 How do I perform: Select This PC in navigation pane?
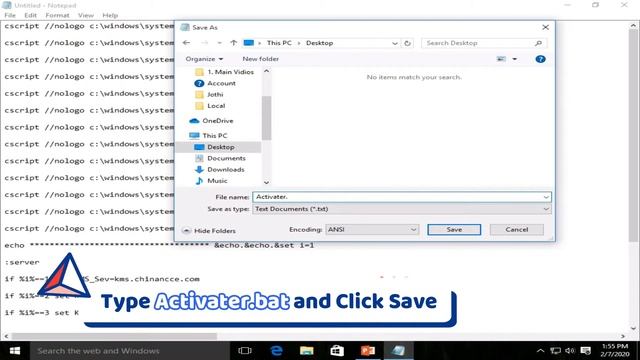(x=208, y=136)
